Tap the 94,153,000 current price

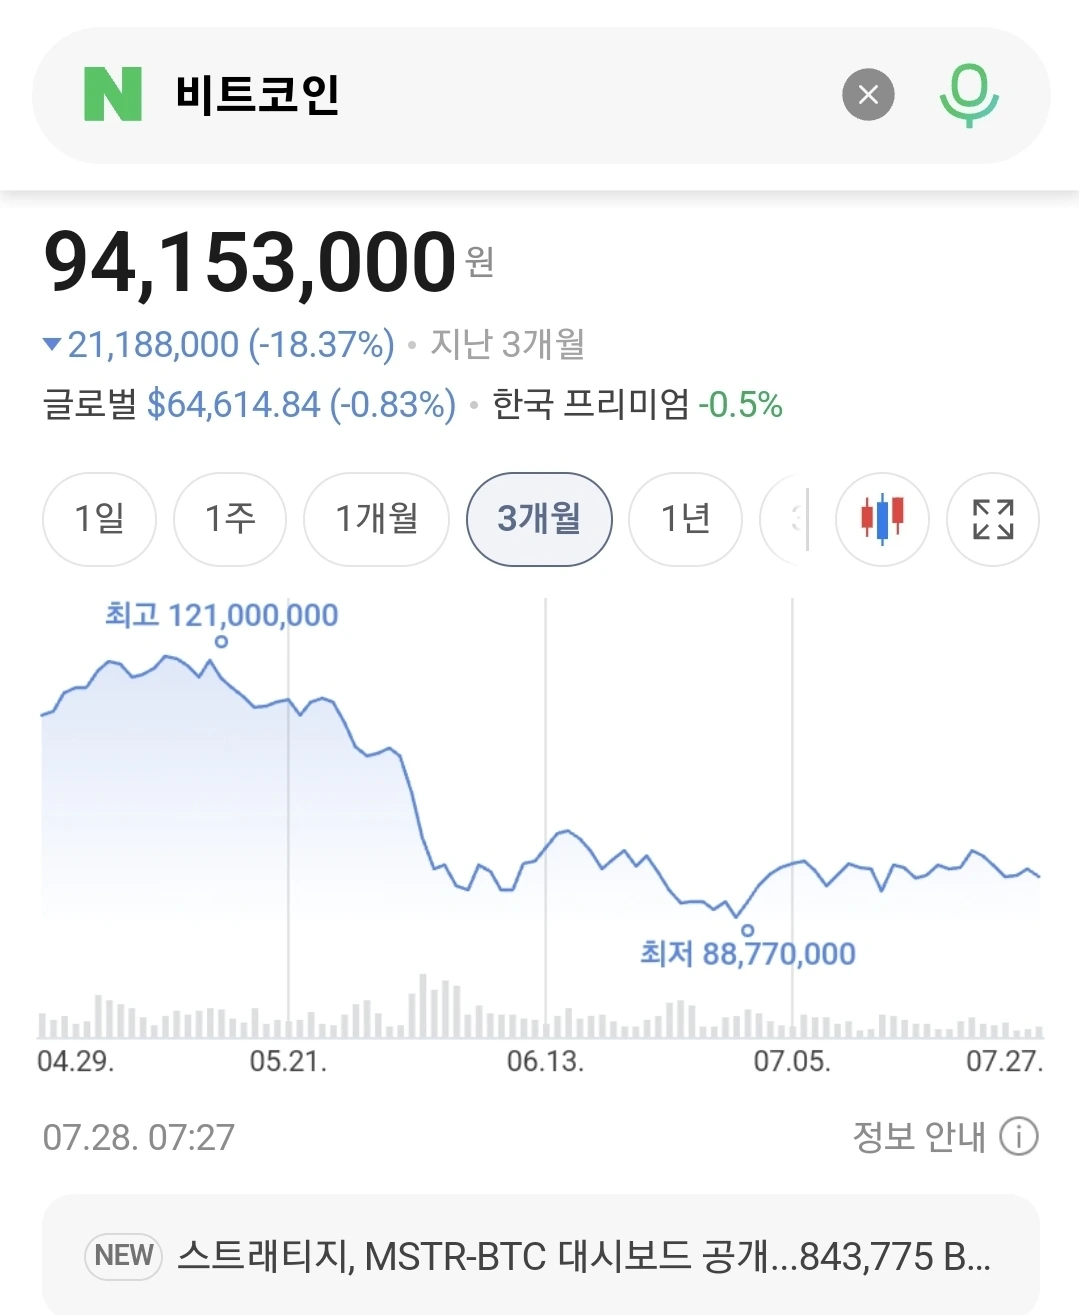click(x=250, y=262)
